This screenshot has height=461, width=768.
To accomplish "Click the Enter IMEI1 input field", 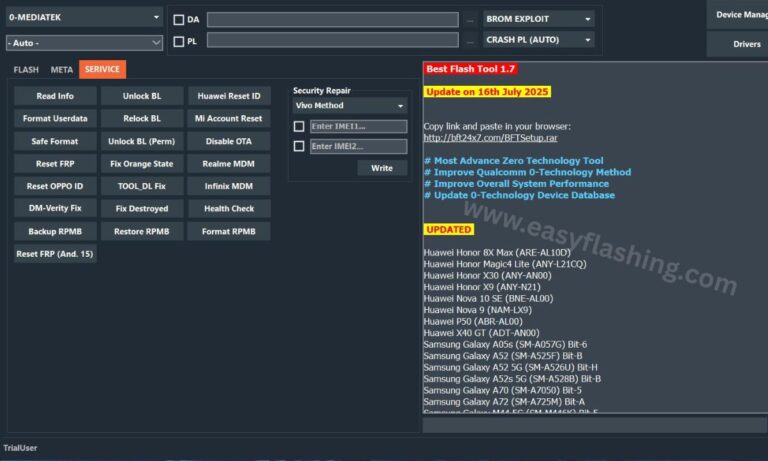I will click(359, 126).
